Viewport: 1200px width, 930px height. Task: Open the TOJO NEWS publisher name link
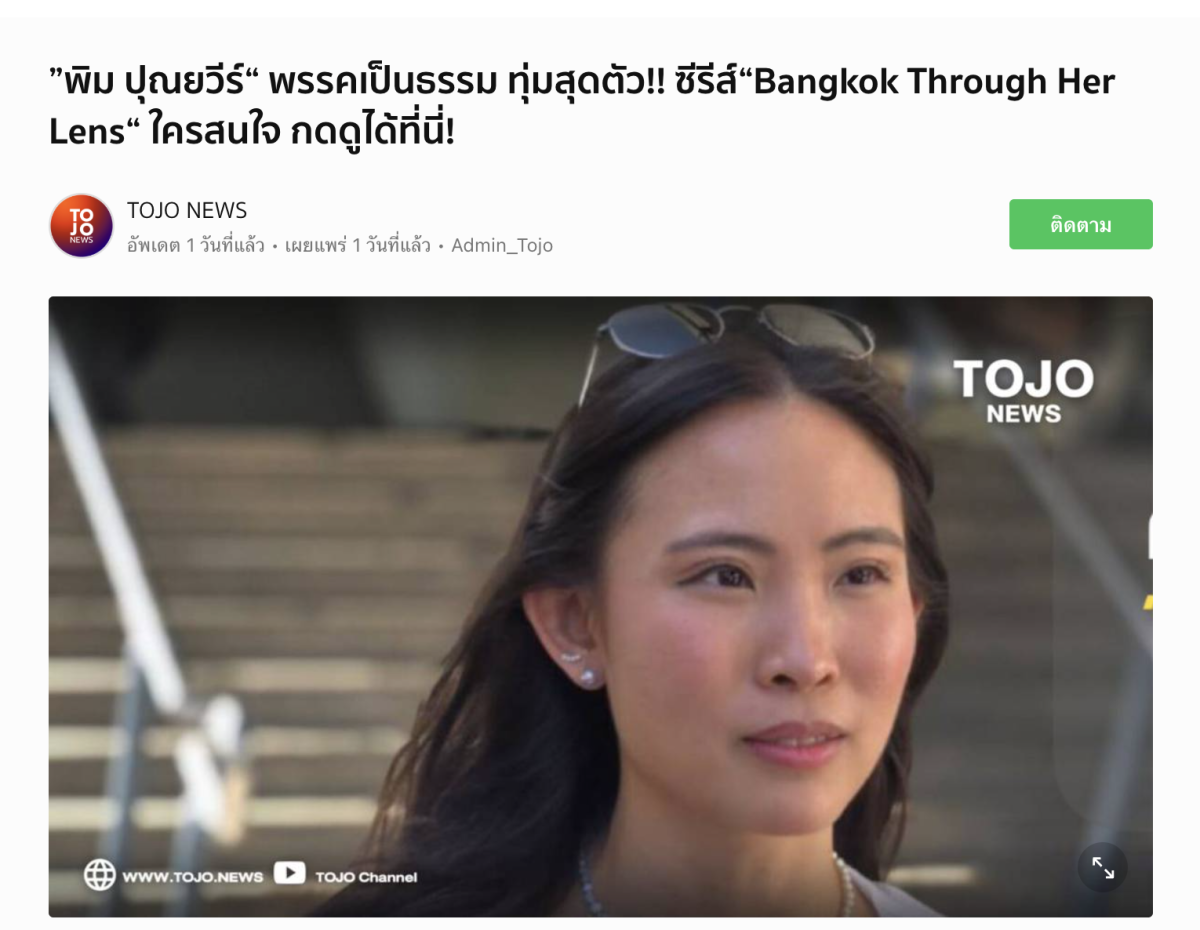click(x=187, y=210)
